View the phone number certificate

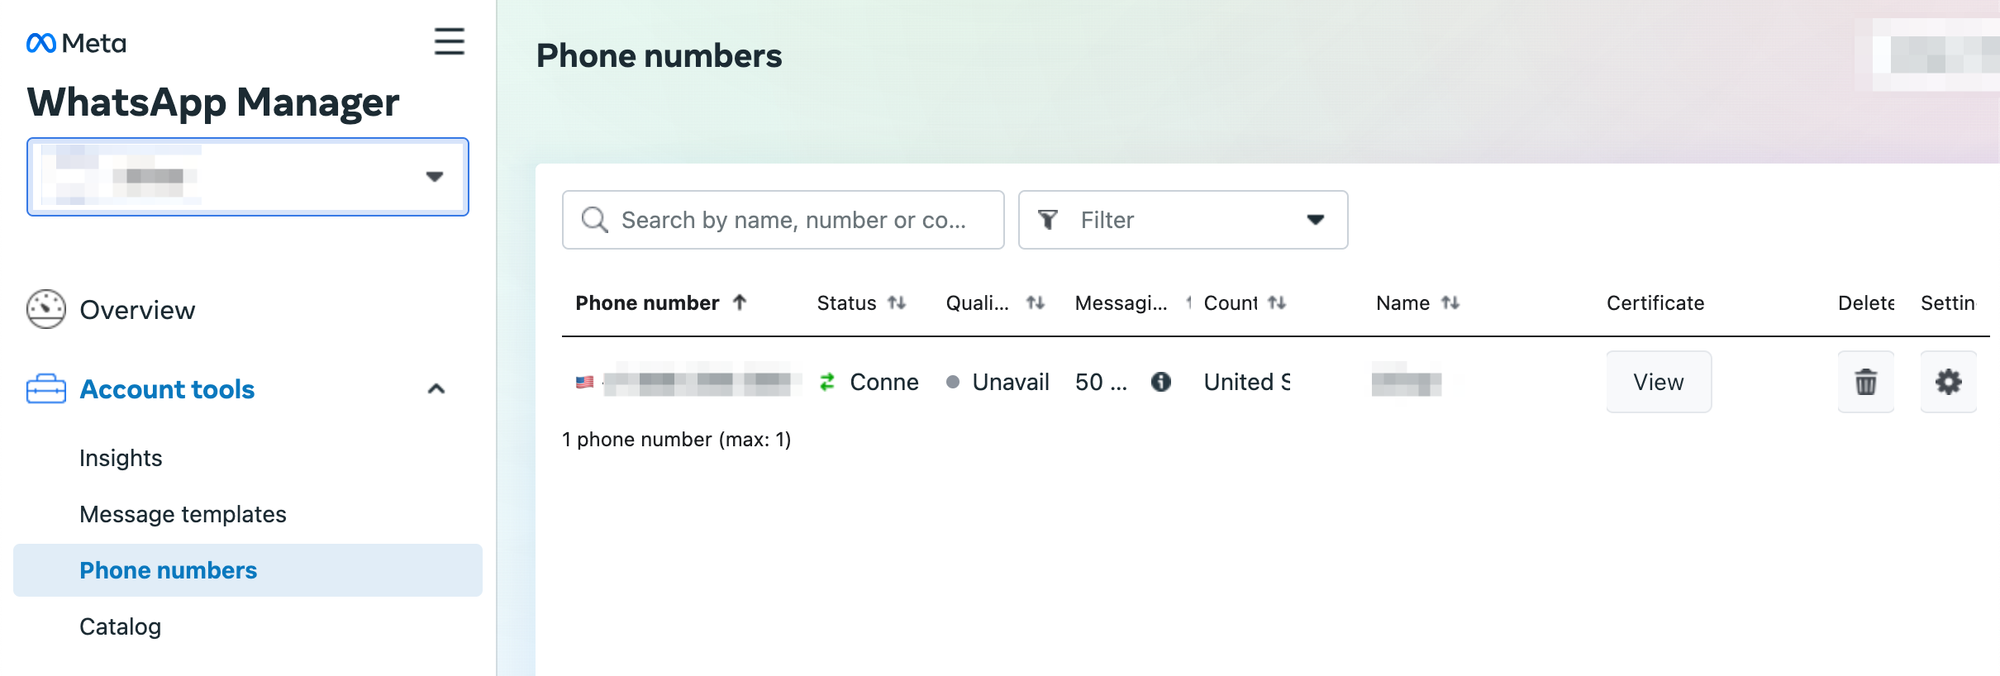(x=1659, y=382)
